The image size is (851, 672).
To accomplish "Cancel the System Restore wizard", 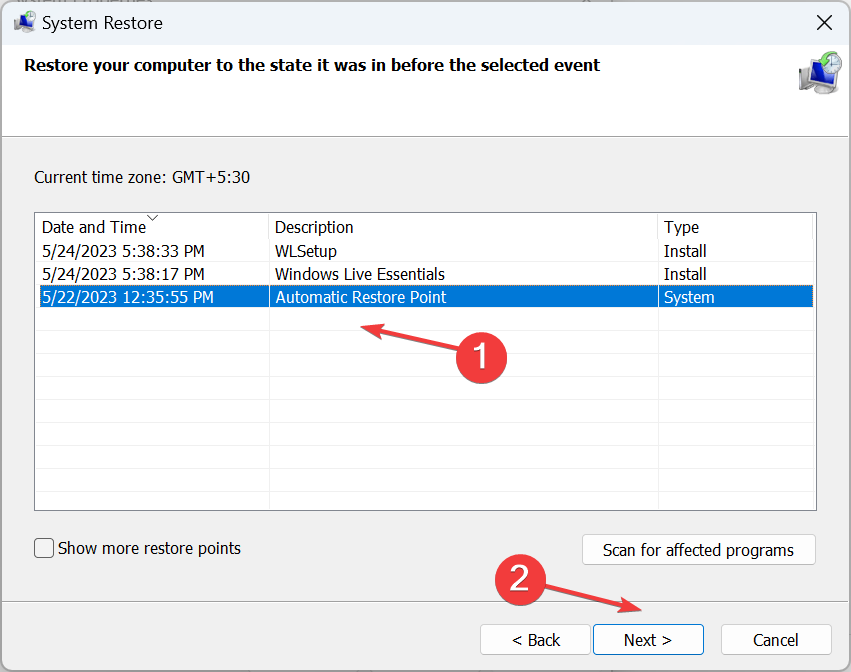I will pos(776,640).
